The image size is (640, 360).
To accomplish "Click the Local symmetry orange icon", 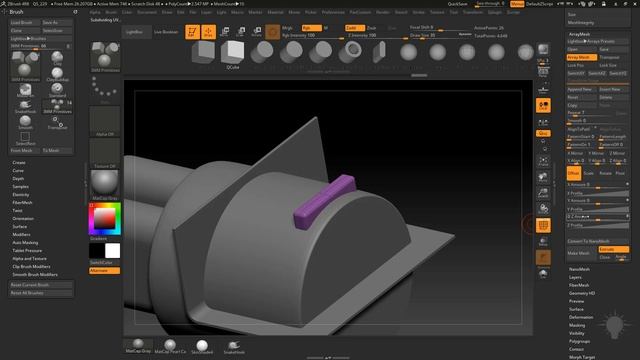I will 543,105.
